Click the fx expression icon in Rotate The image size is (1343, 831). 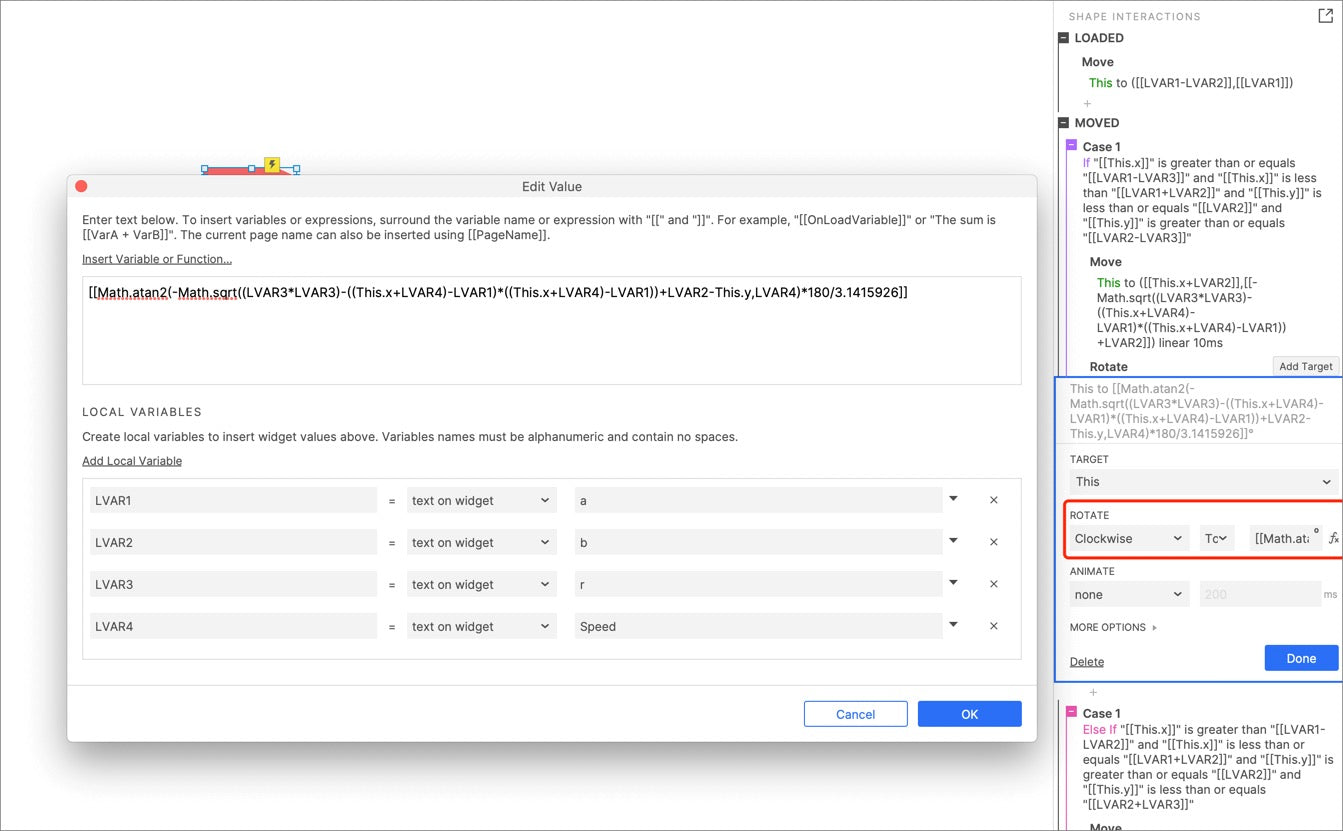(x=1333, y=538)
